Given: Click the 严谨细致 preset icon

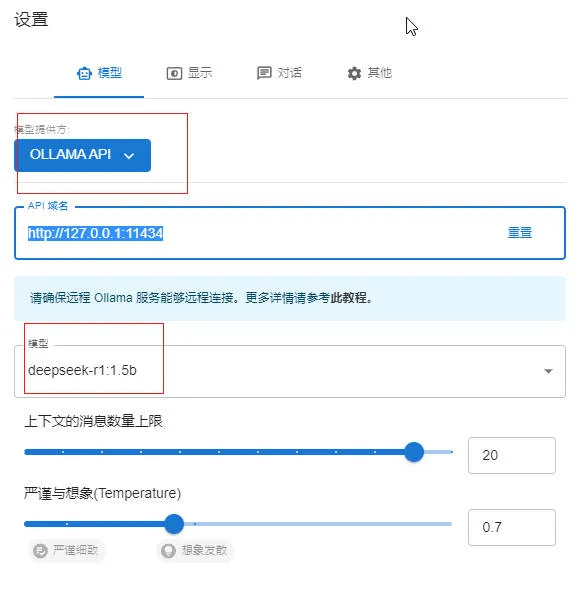Looking at the screenshot, I should click(x=40, y=551).
